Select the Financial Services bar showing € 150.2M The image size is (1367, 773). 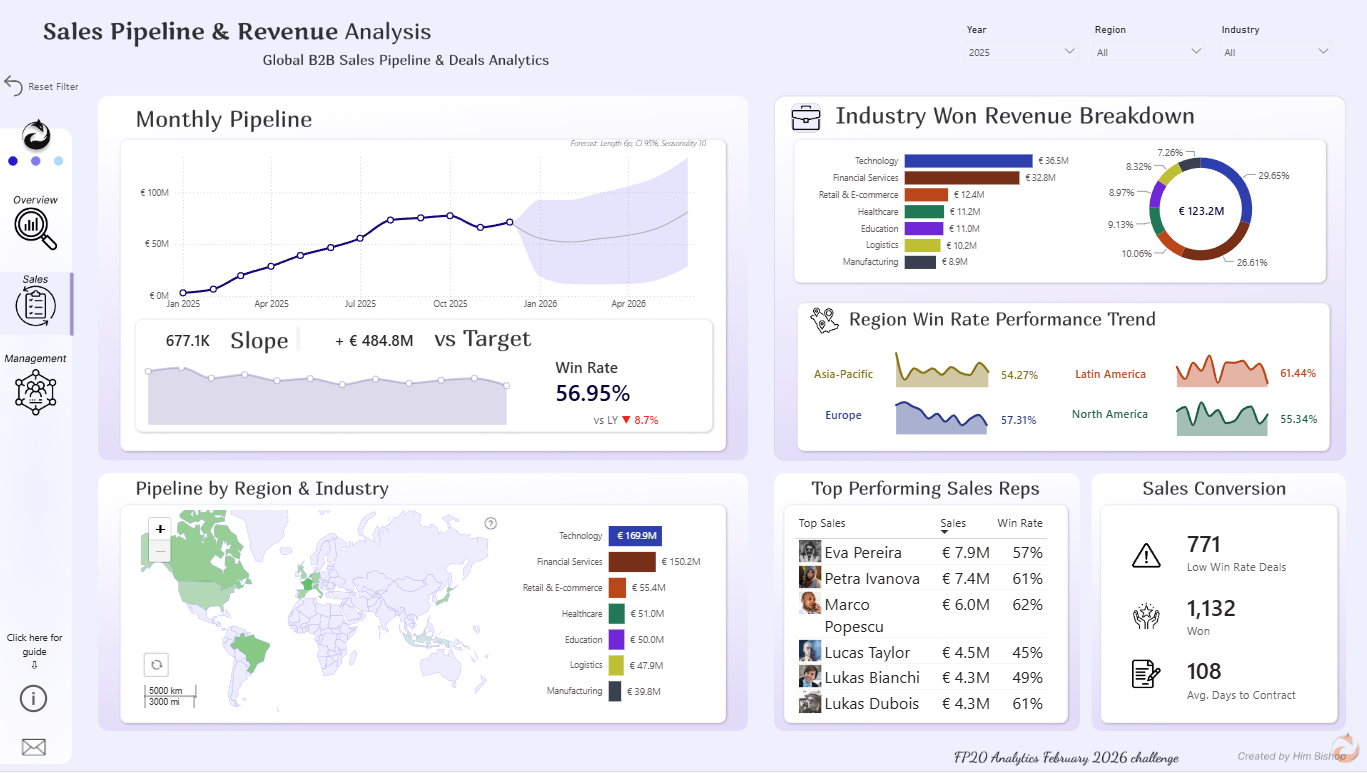[x=632, y=562]
